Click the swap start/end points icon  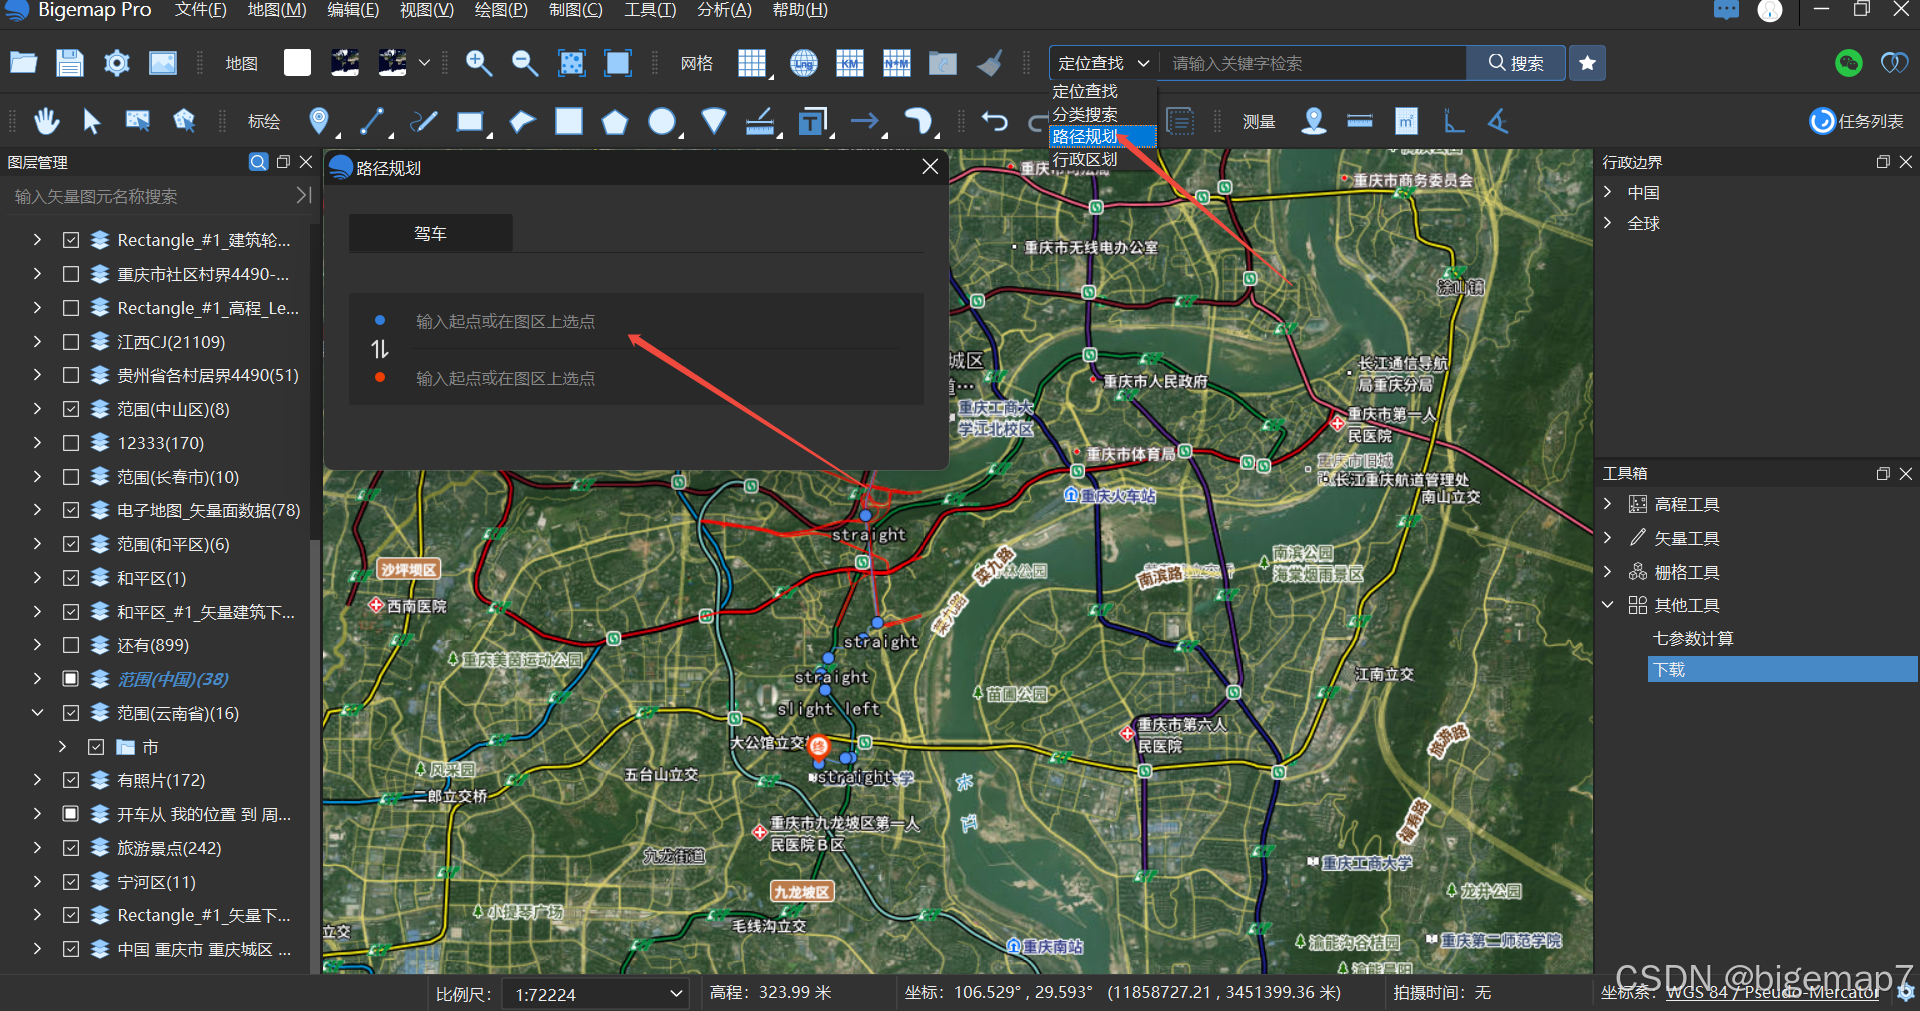coord(380,349)
